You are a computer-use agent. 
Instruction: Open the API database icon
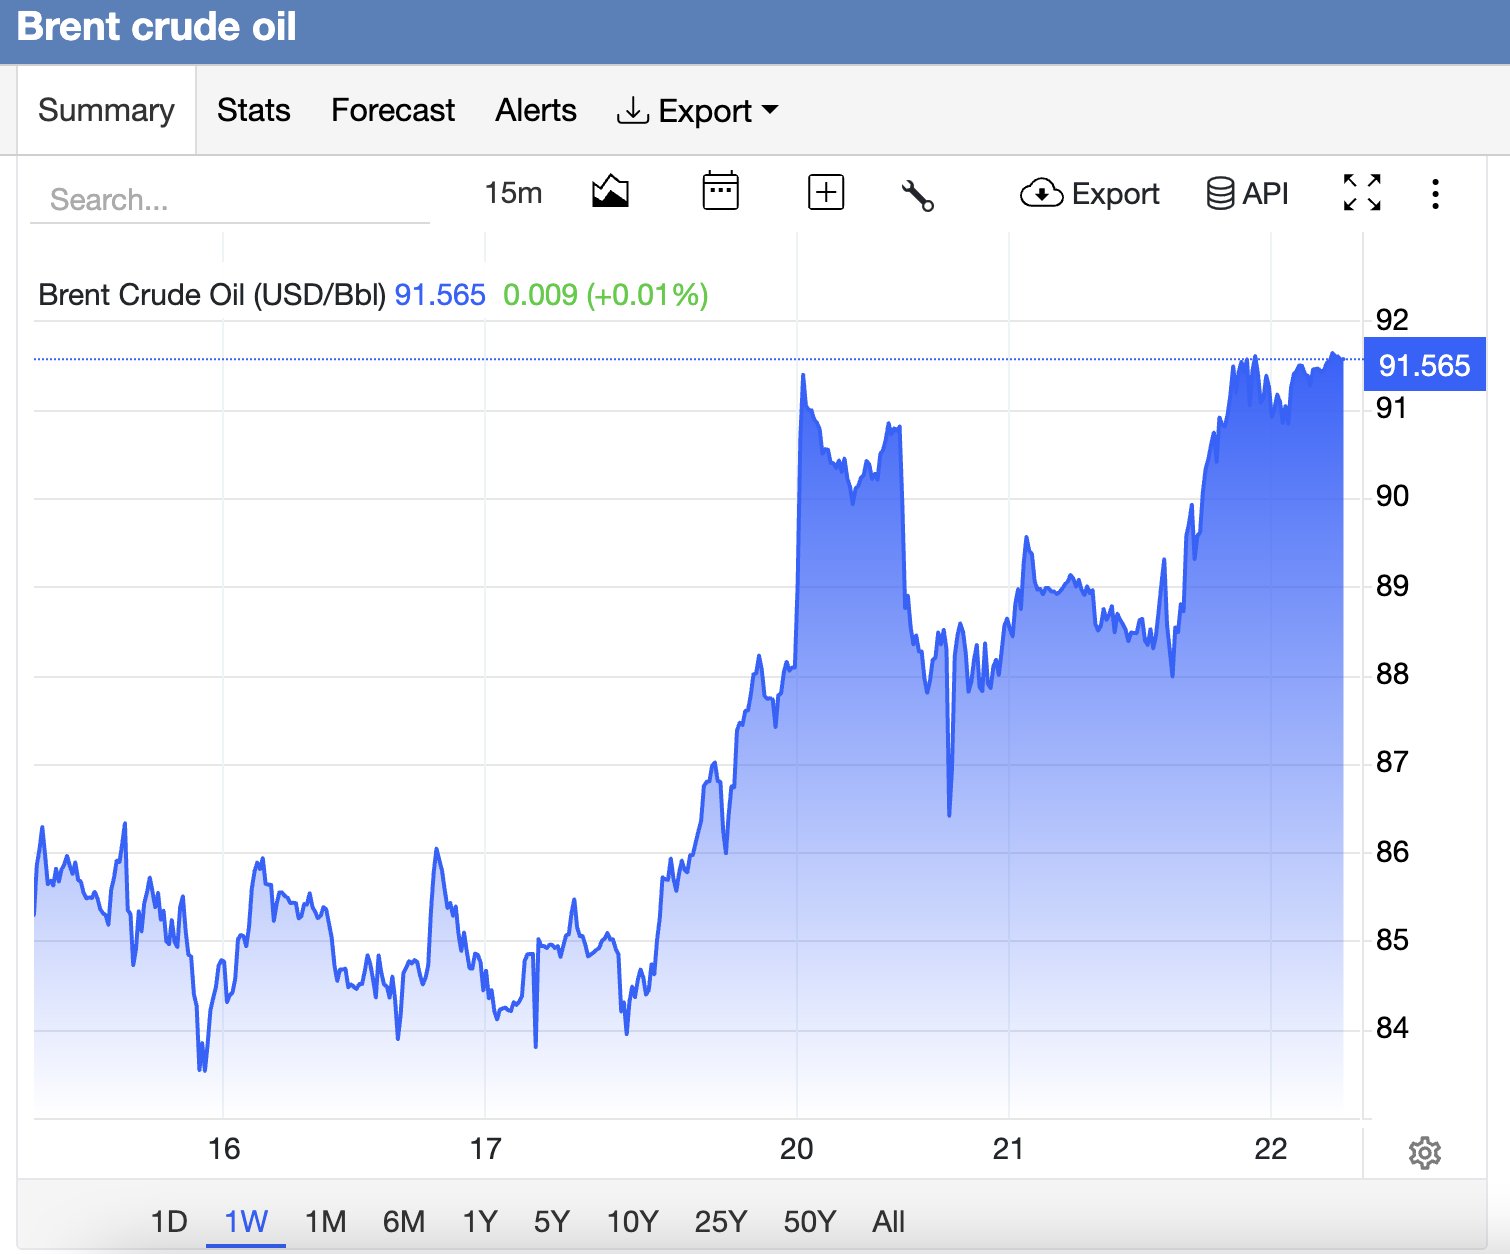[x=1247, y=193]
